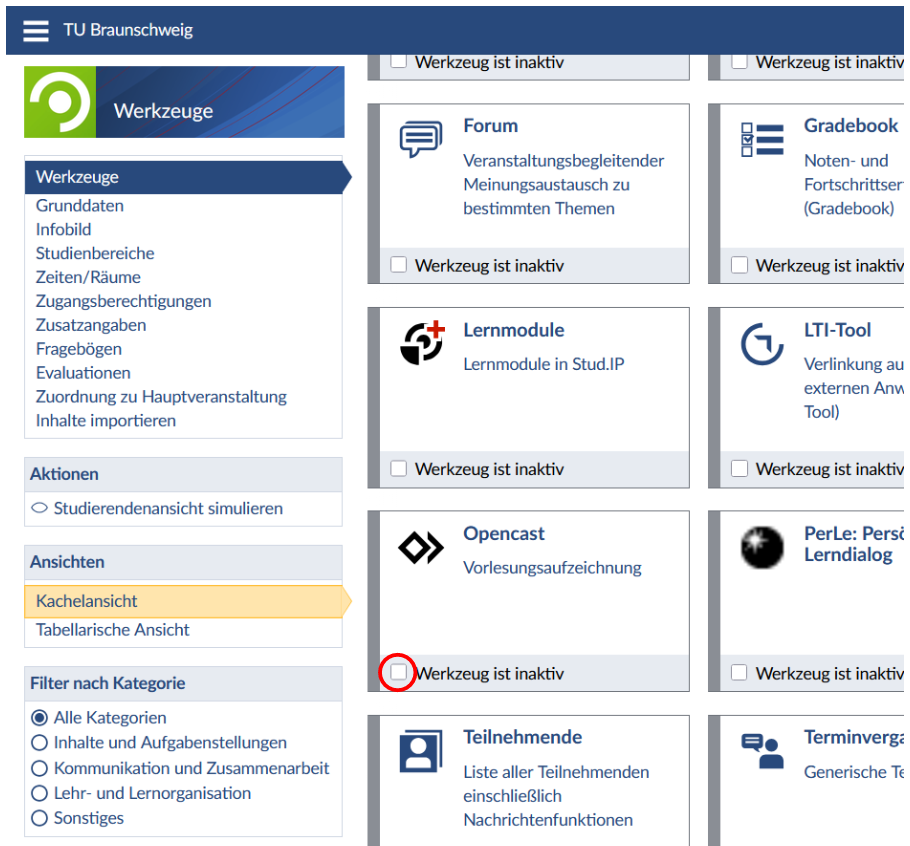Open Zeiten/Räume in the sidebar
This screenshot has height=846, width=910.
click(88, 277)
